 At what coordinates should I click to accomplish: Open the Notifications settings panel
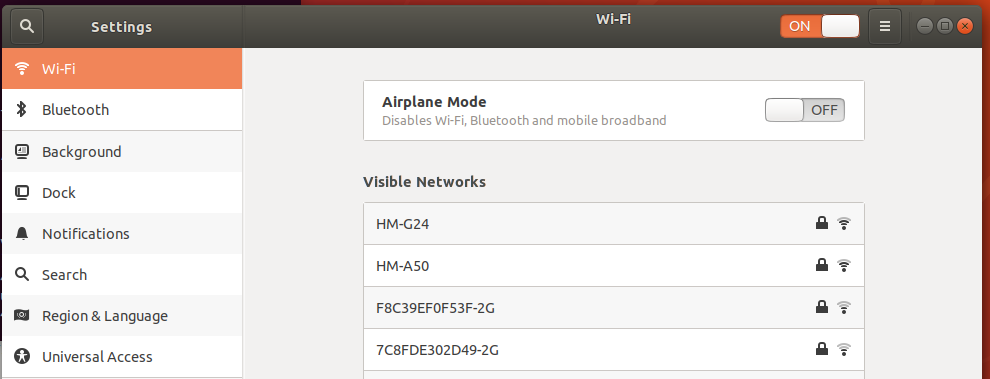[x=122, y=234]
